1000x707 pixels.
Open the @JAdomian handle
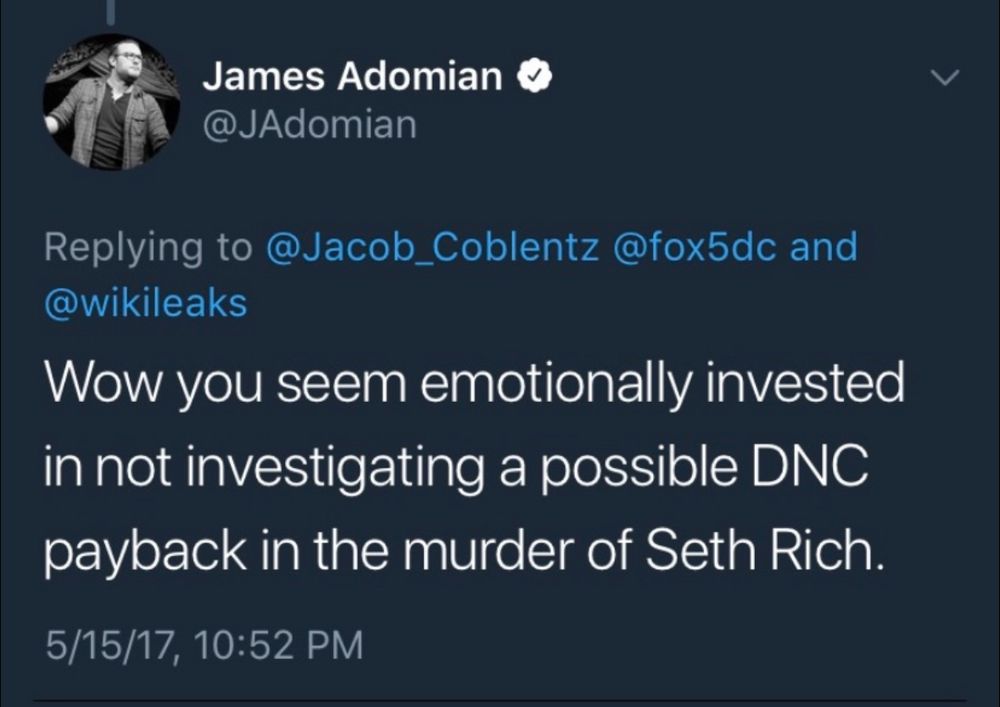coord(308,126)
